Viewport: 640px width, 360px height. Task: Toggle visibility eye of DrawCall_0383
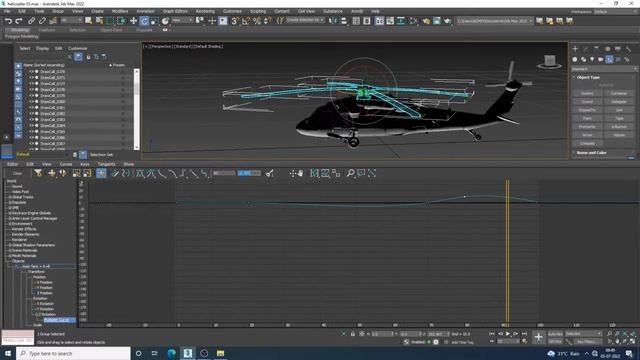(31, 120)
